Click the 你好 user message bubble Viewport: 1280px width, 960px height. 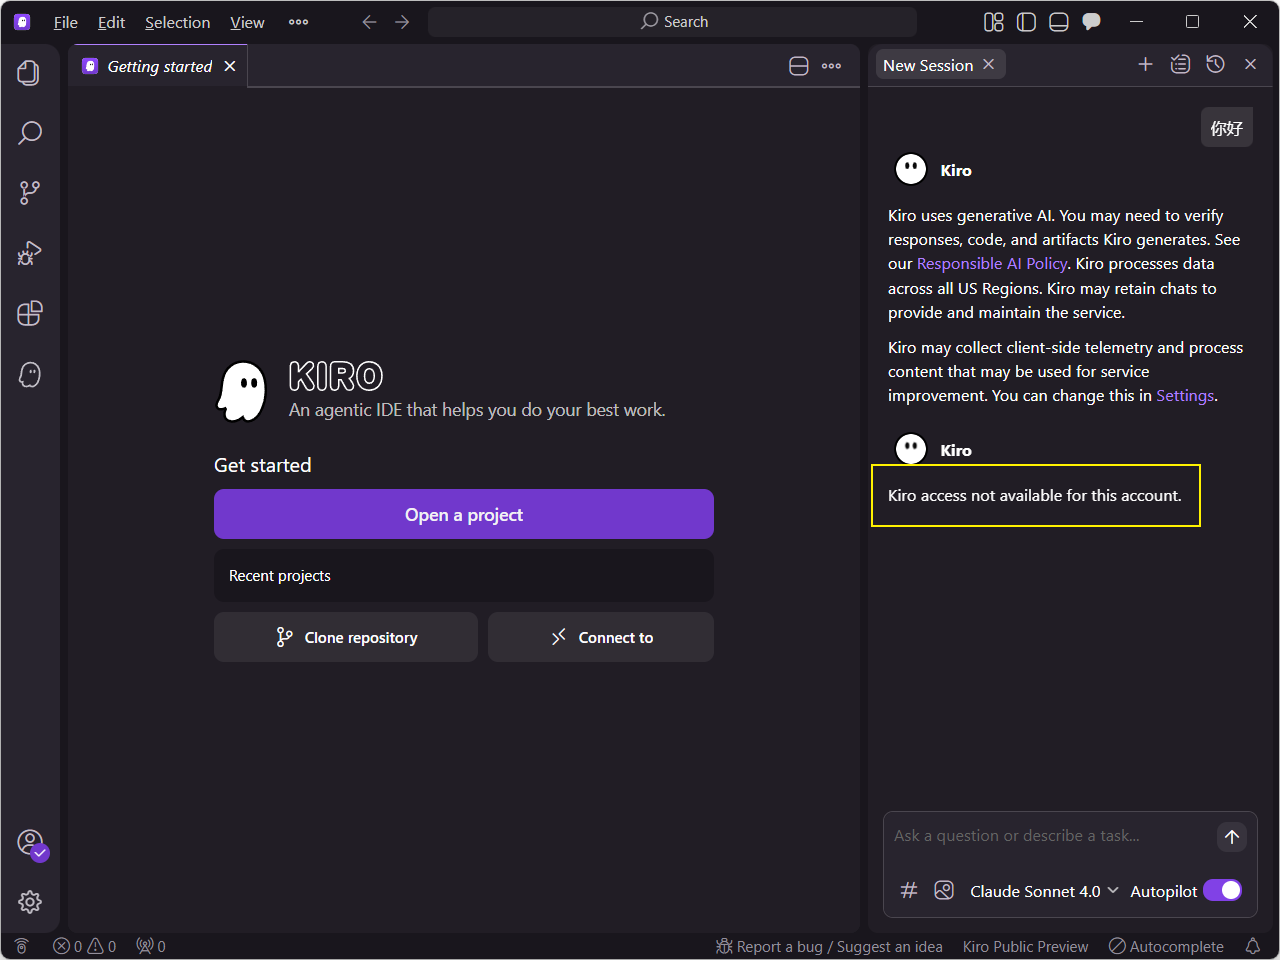tap(1227, 128)
